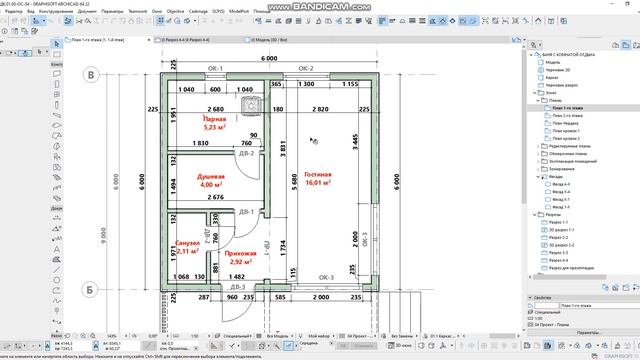This screenshot has width=640, height=360.
Task: Collapse the Планы folder in navigator
Action: (538, 100)
